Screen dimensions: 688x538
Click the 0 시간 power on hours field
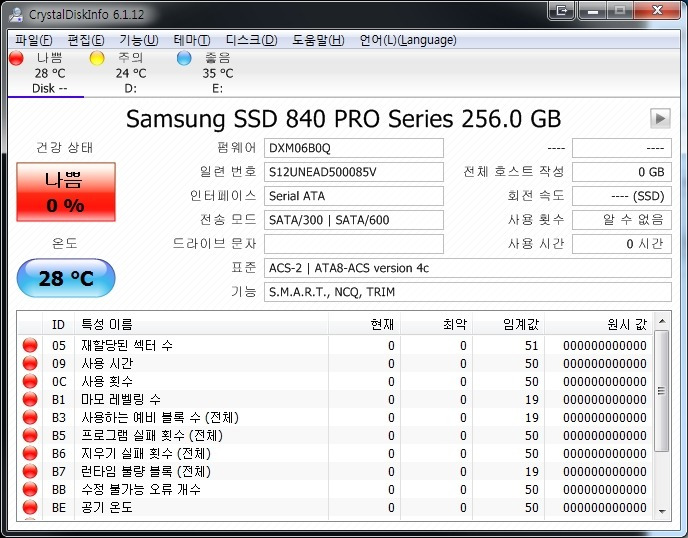click(x=622, y=244)
